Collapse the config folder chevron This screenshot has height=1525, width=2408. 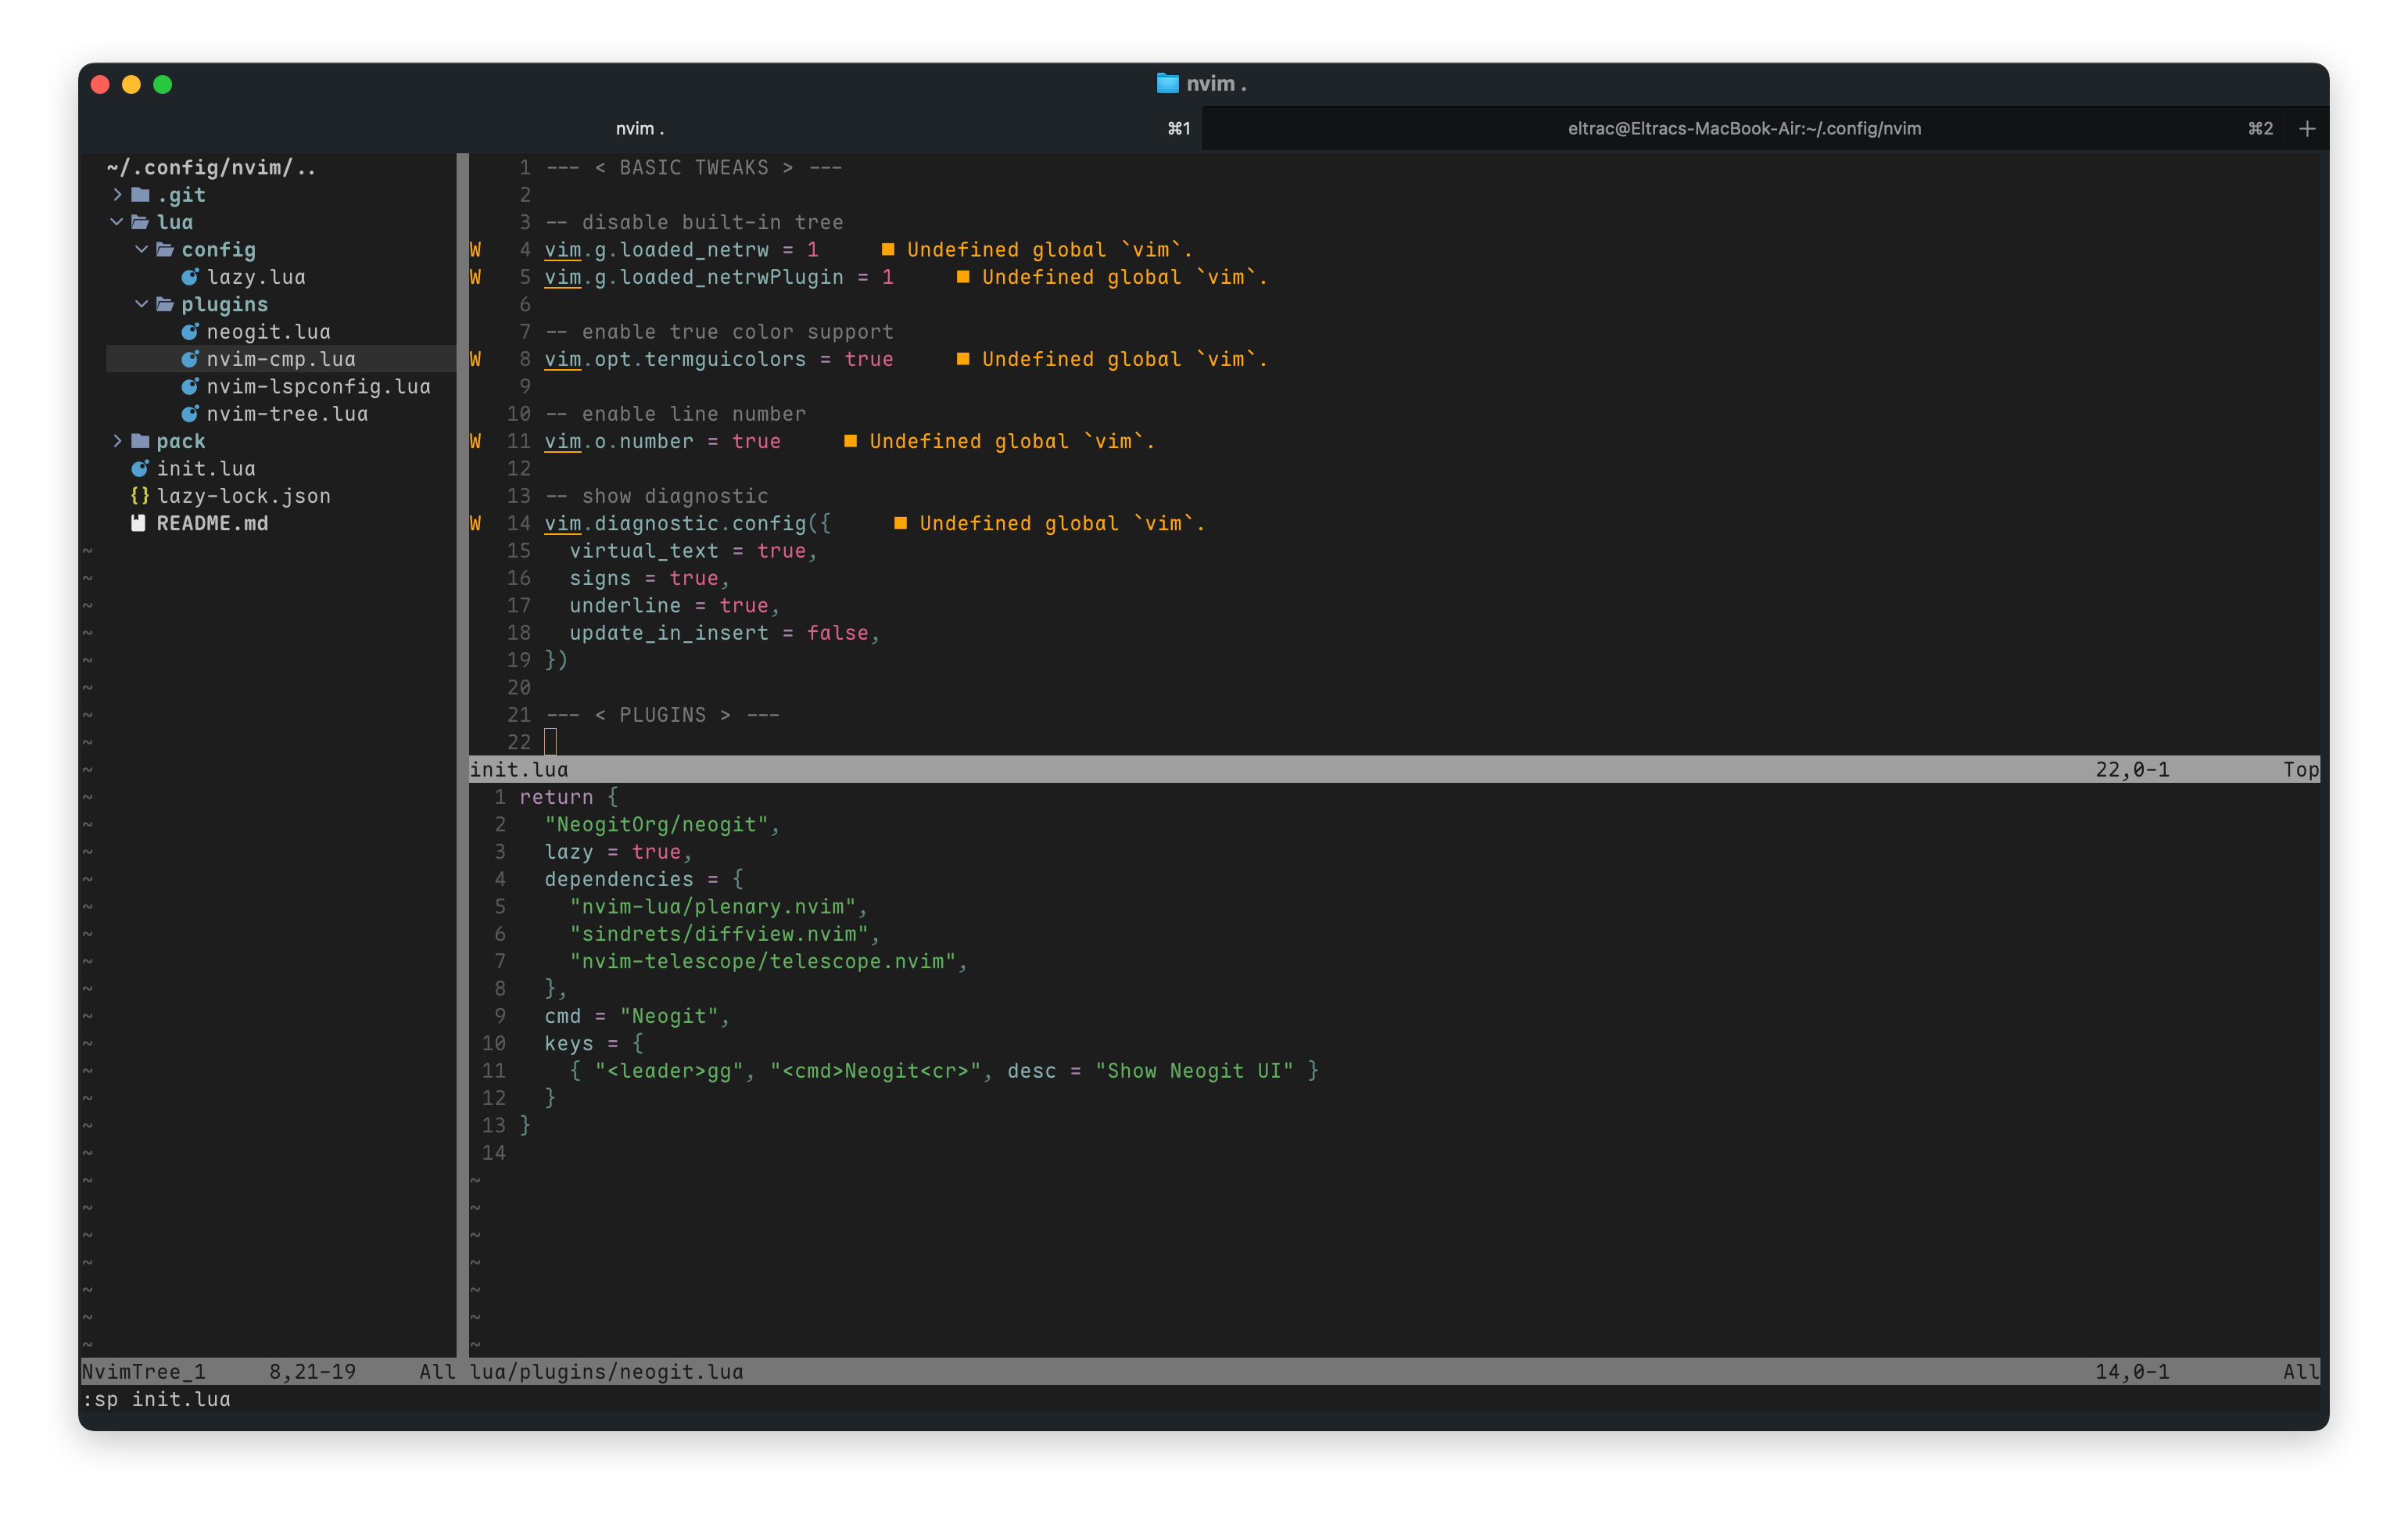point(141,250)
